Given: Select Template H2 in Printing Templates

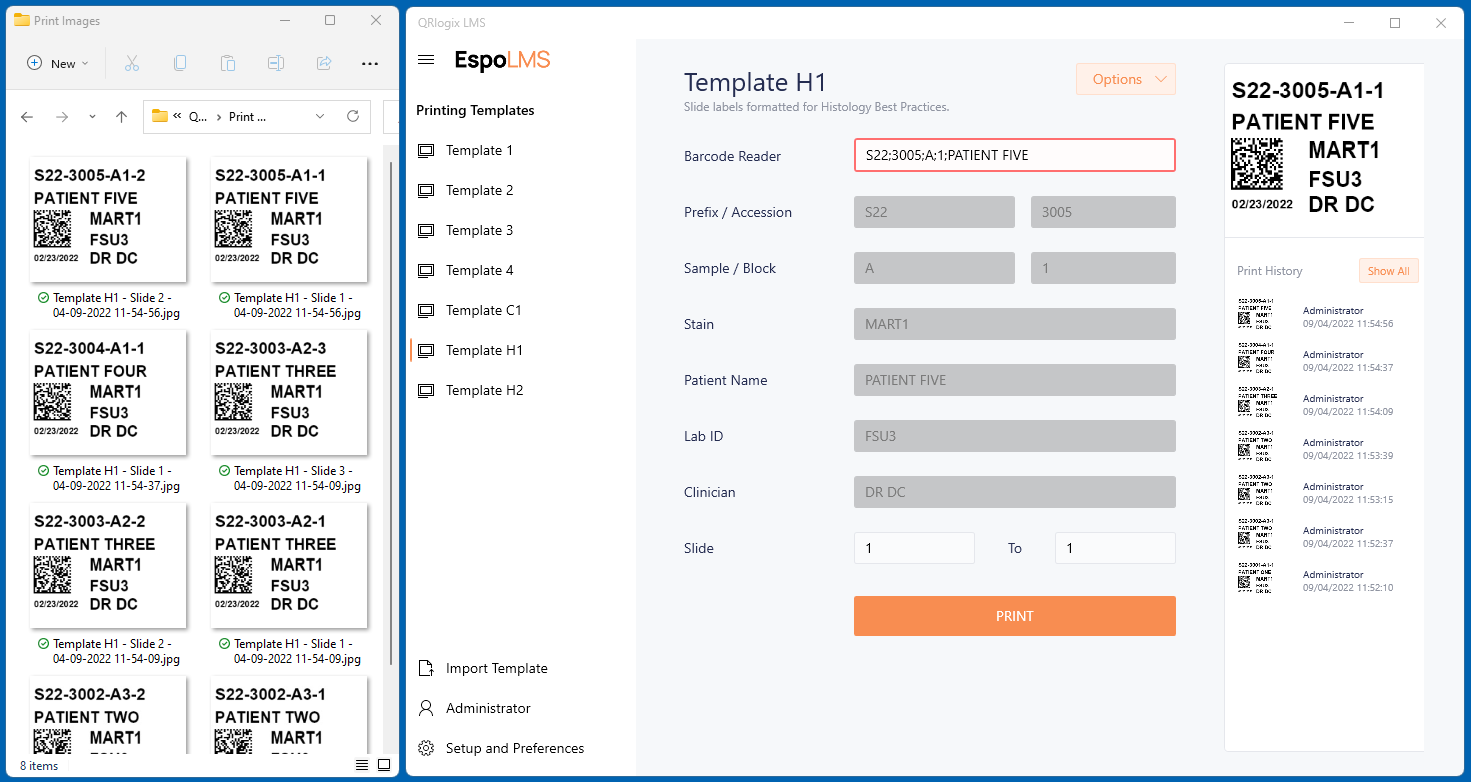Looking at the screenshot, I should 484,390.
